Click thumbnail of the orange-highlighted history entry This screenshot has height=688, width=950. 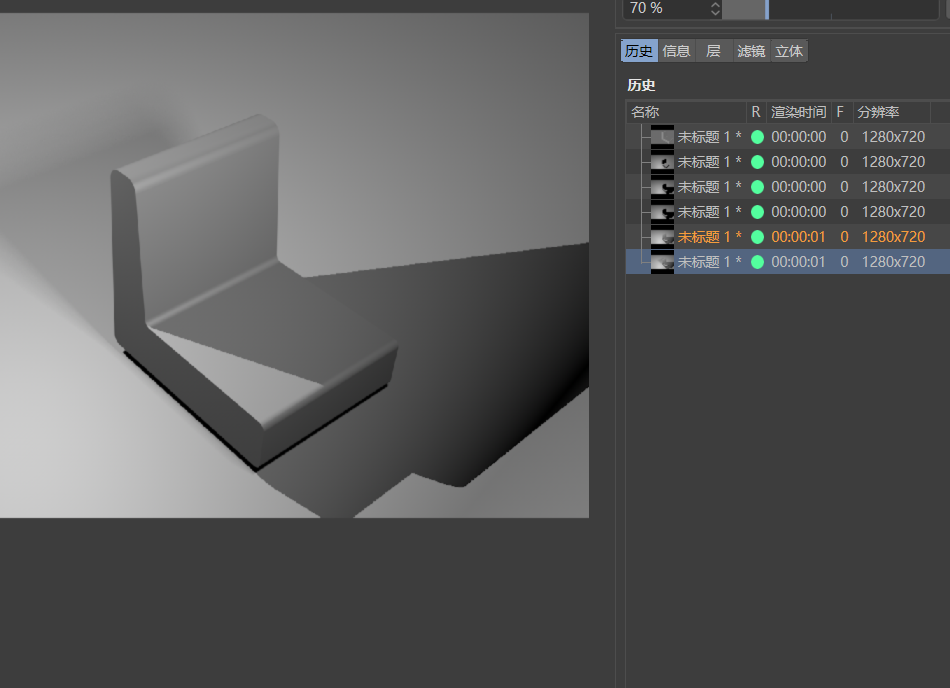point(662,237)
